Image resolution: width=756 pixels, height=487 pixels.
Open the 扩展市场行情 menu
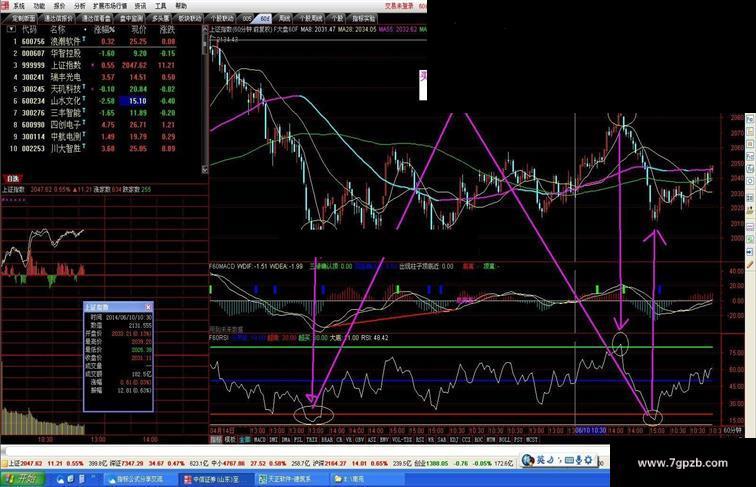(110, 6)
